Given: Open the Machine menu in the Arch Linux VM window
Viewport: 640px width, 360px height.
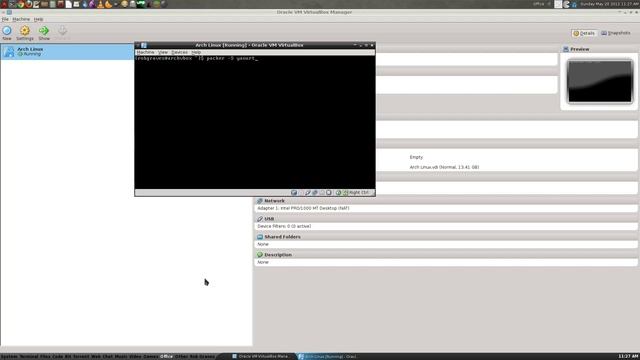Looking at the screenshot, I should point(145,52).
